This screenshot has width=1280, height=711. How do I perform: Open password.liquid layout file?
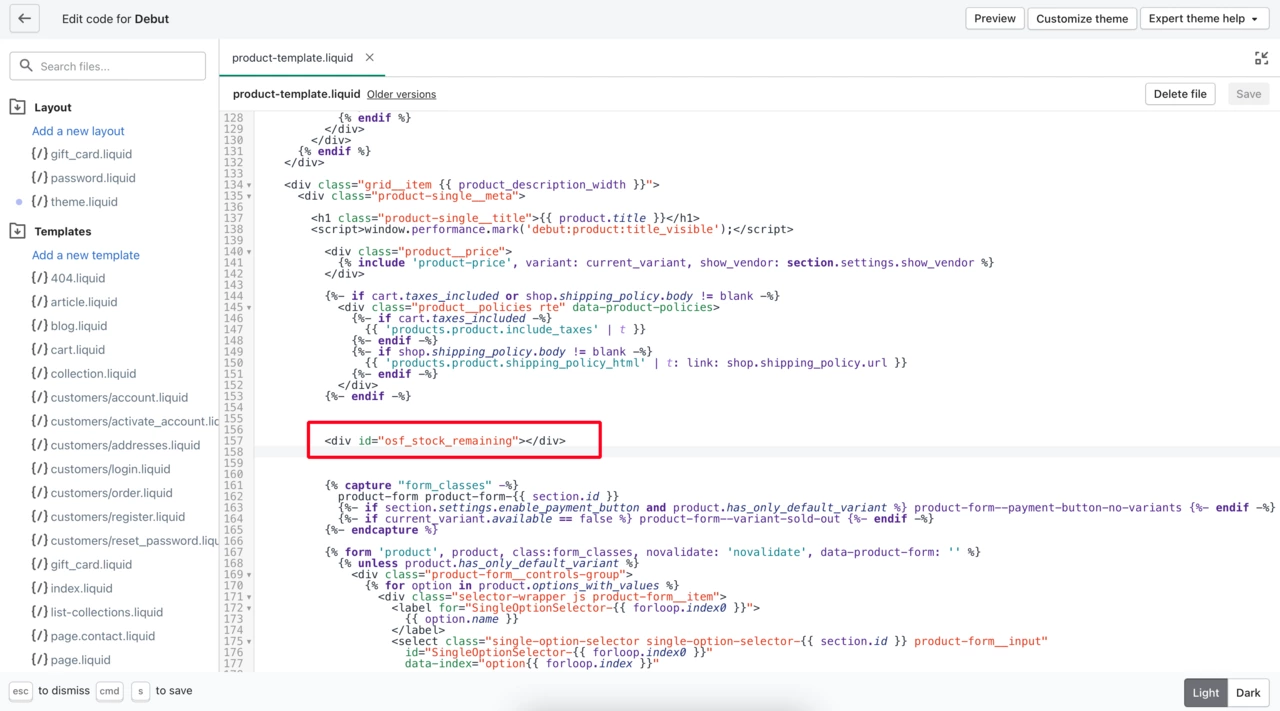[x=93, y=178]
